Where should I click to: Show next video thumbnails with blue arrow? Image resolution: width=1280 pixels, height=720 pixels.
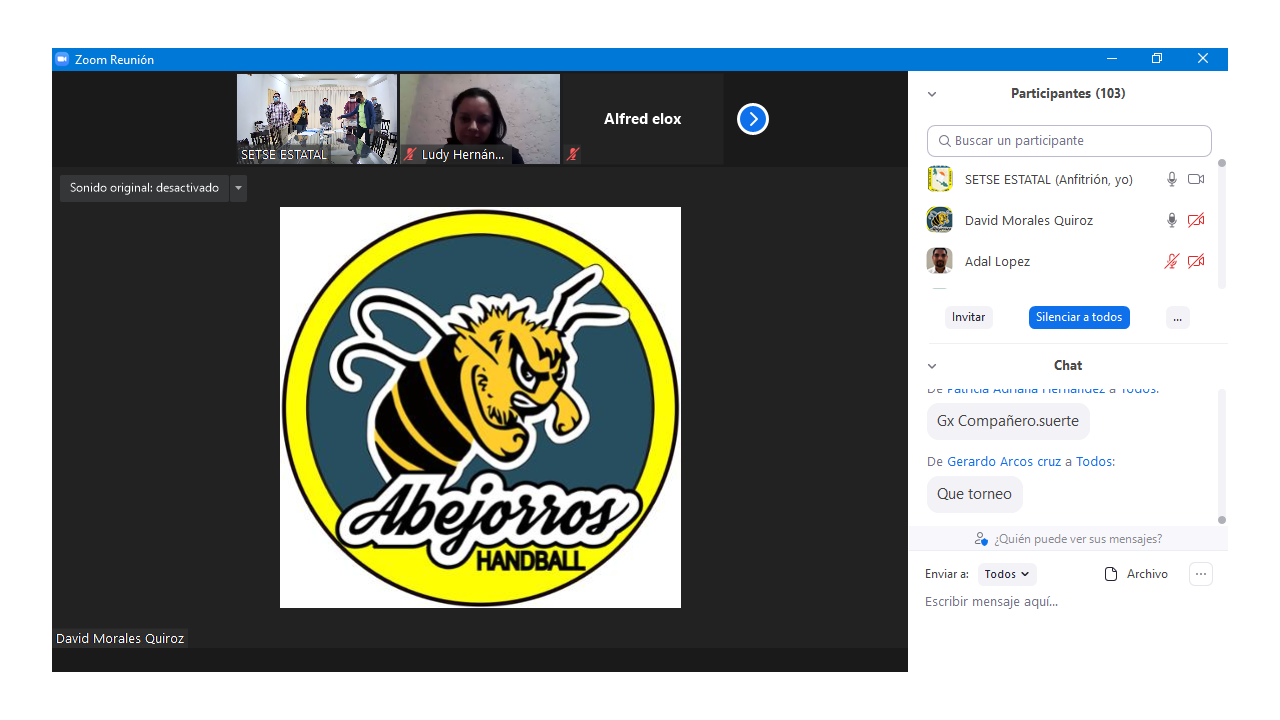(x=753, y=119)
